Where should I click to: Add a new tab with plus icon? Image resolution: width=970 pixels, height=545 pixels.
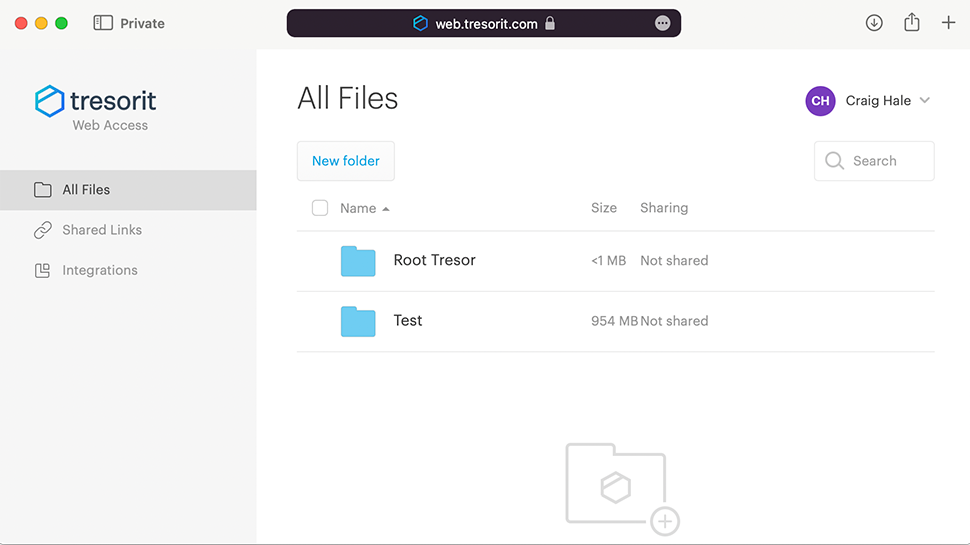click(x=948, y=23)
